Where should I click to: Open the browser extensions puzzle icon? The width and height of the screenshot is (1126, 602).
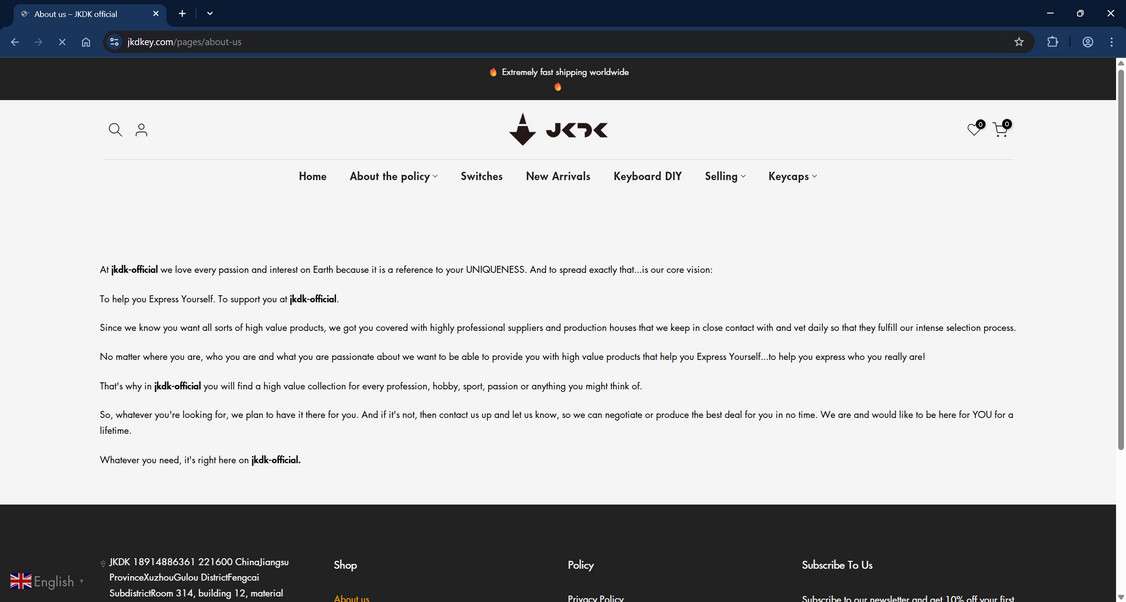tap(1052, 42)
